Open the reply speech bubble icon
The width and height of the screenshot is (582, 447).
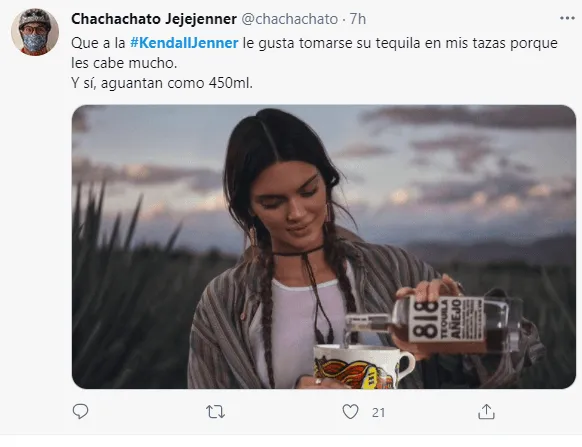(x=80, y=411)
